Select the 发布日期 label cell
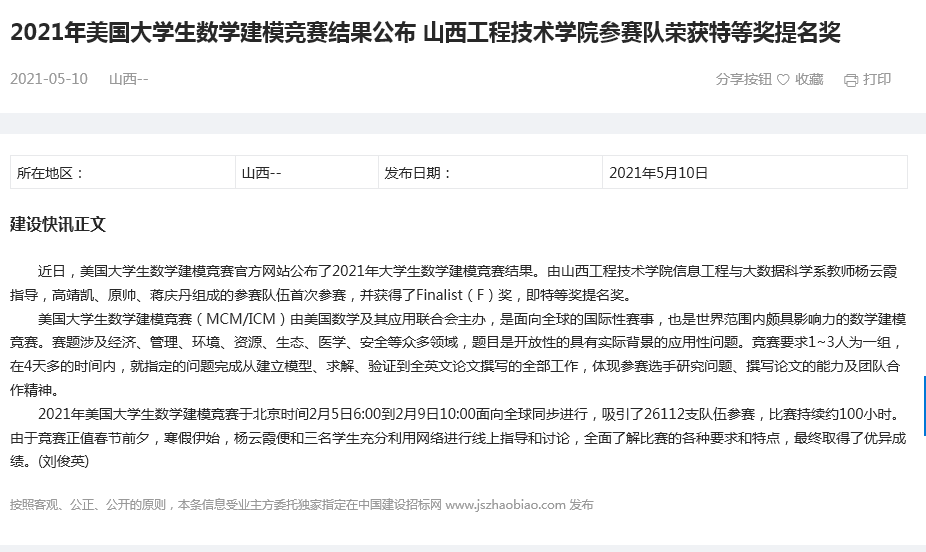 [x=418, y=172]
